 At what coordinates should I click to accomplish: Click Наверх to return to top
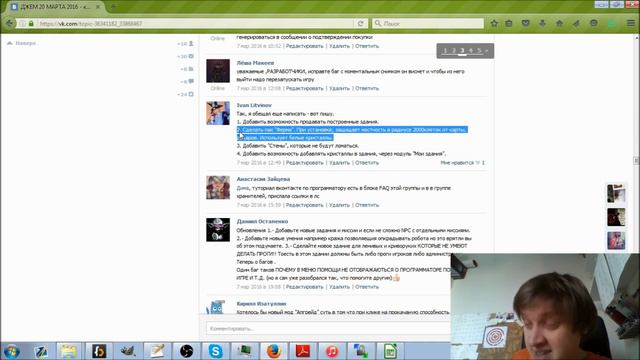tap(22, 43)
